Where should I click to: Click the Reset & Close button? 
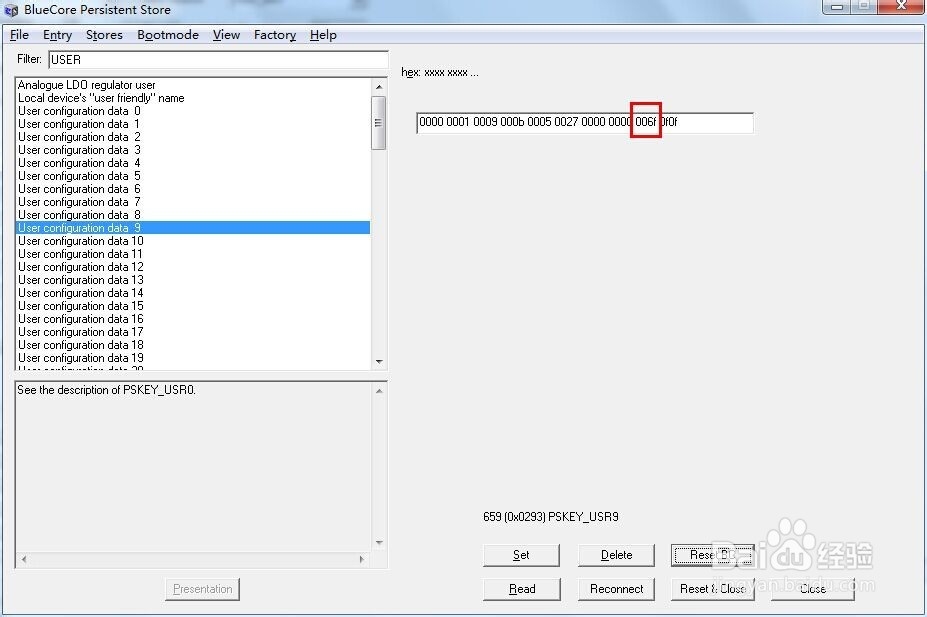tap(712, 589)
